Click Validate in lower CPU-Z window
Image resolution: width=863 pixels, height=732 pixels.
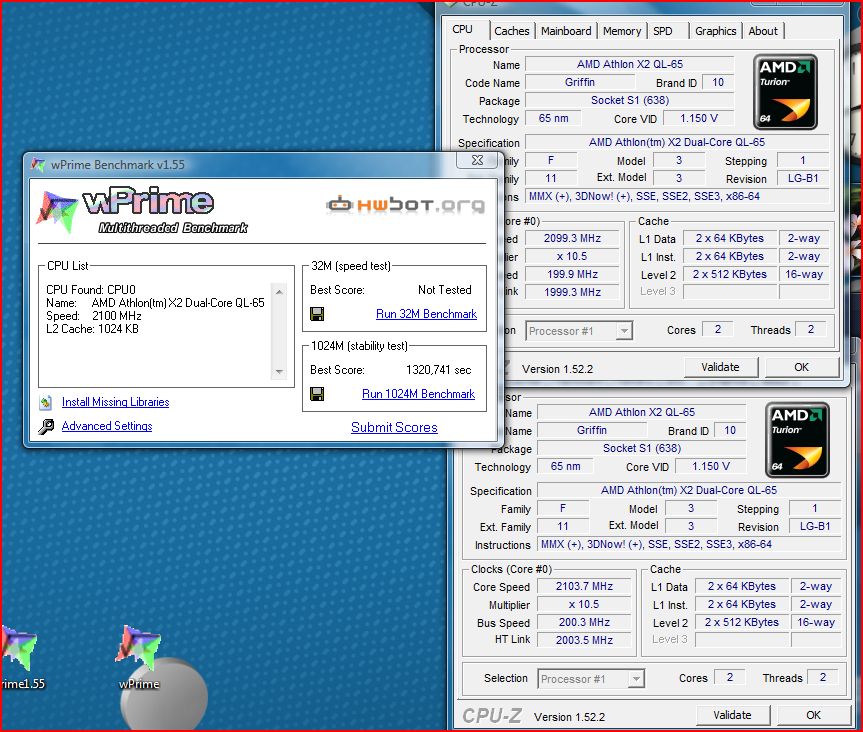click(732, 715)
